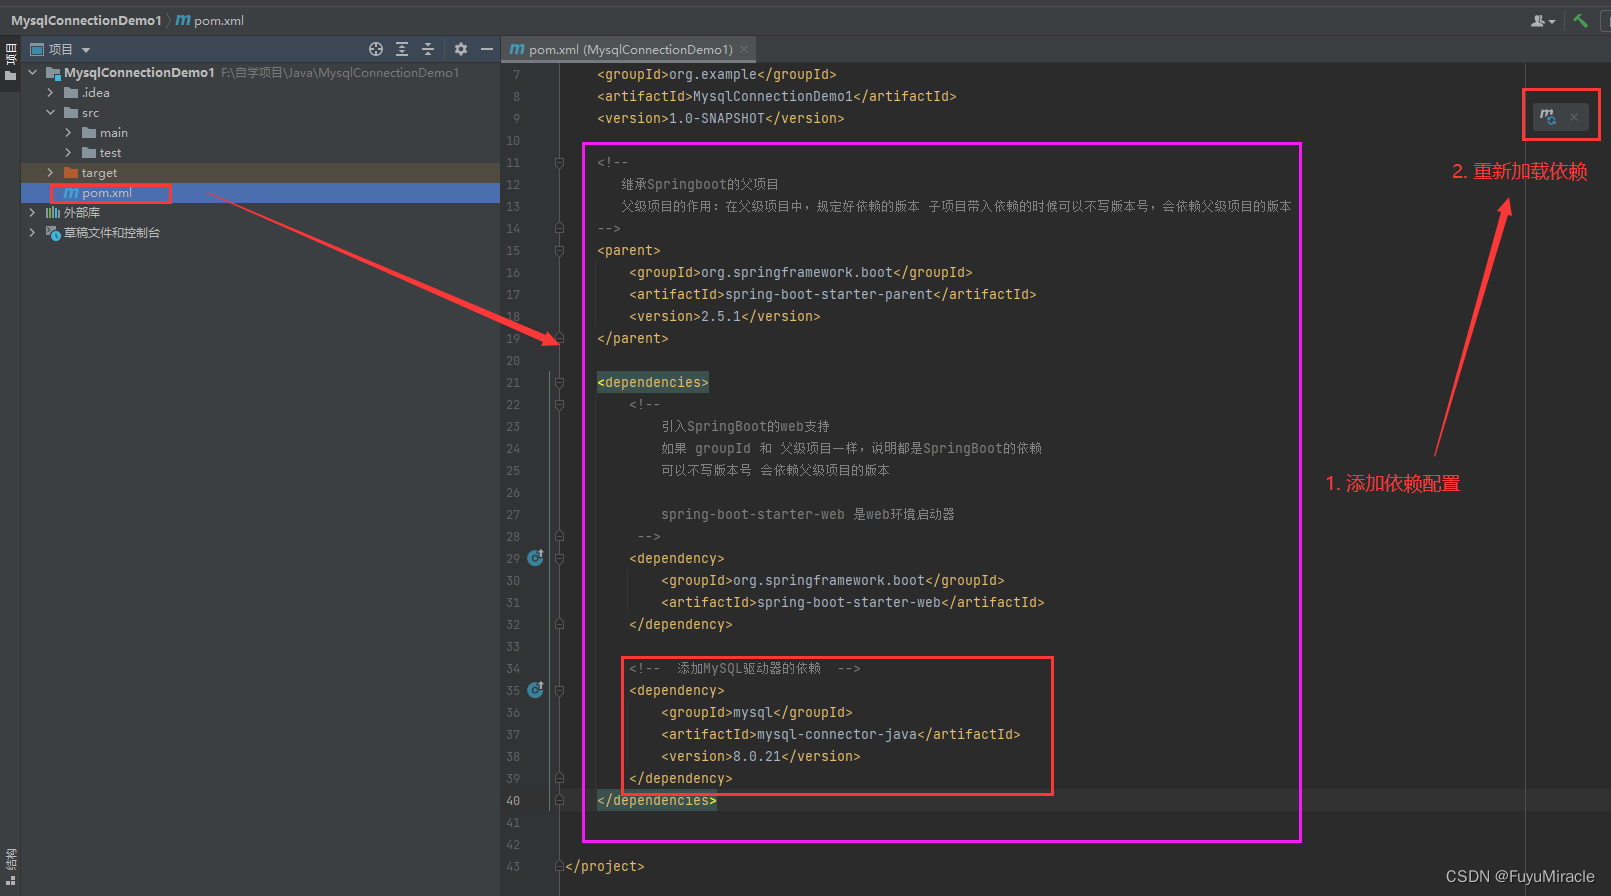Click the closing </dependencies> tag

pyautogui.click(x=657, y=800)
